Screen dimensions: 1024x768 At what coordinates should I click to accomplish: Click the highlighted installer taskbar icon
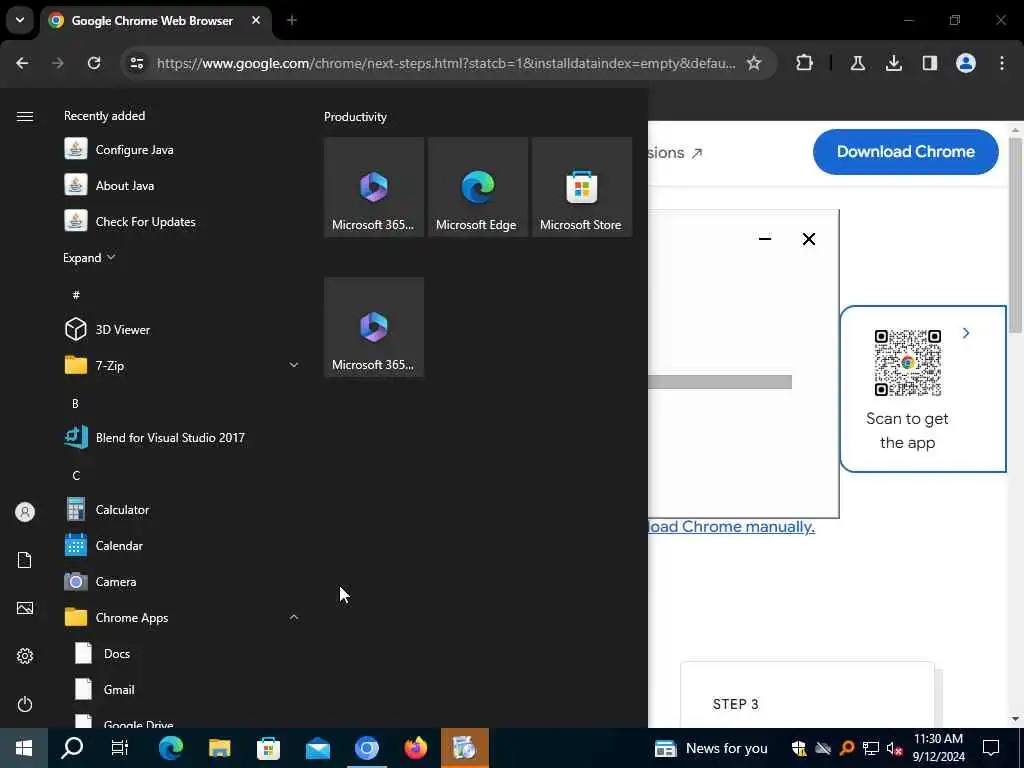464,748
